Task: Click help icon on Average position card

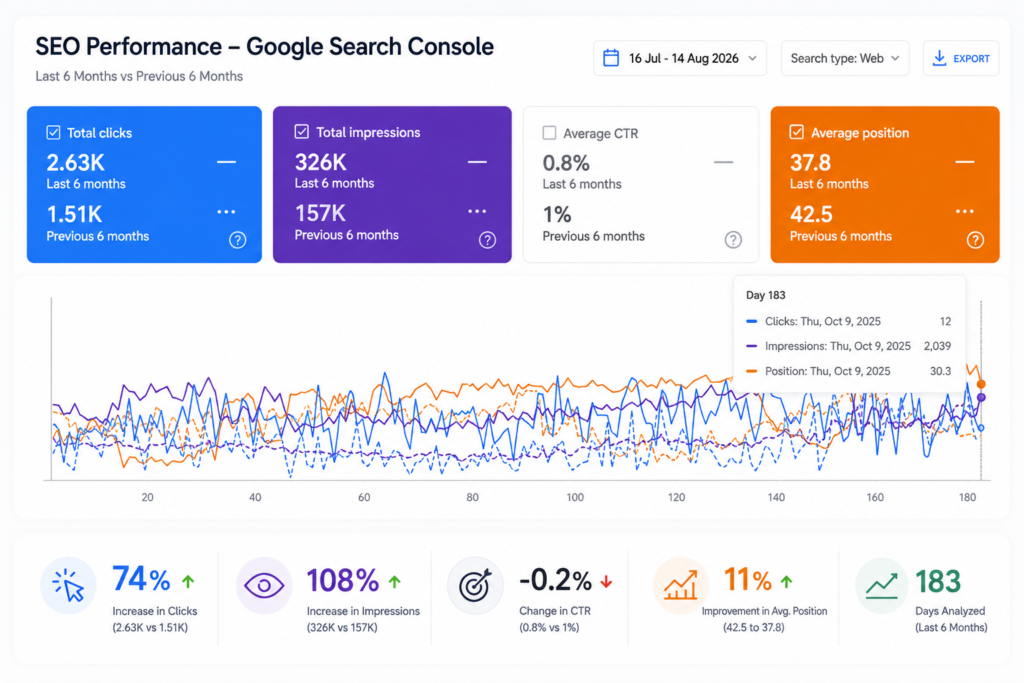Action: (x=975, y=240)
